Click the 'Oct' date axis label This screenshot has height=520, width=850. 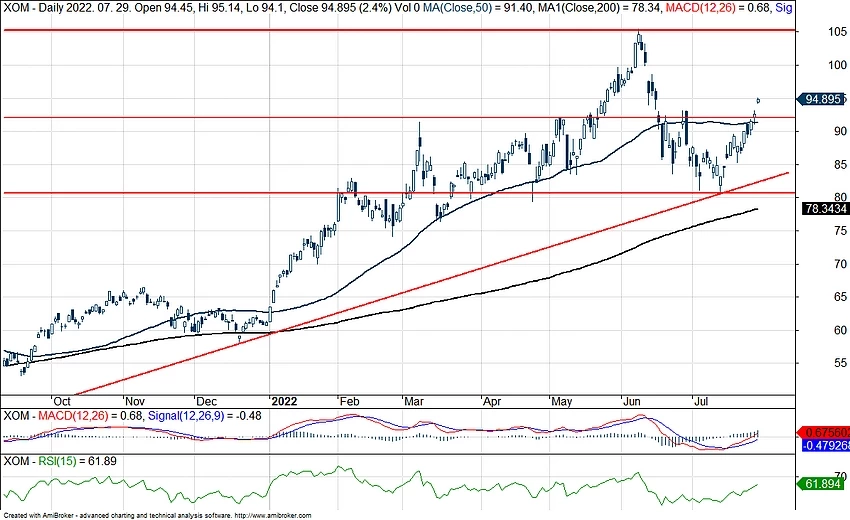click(62, 402)
